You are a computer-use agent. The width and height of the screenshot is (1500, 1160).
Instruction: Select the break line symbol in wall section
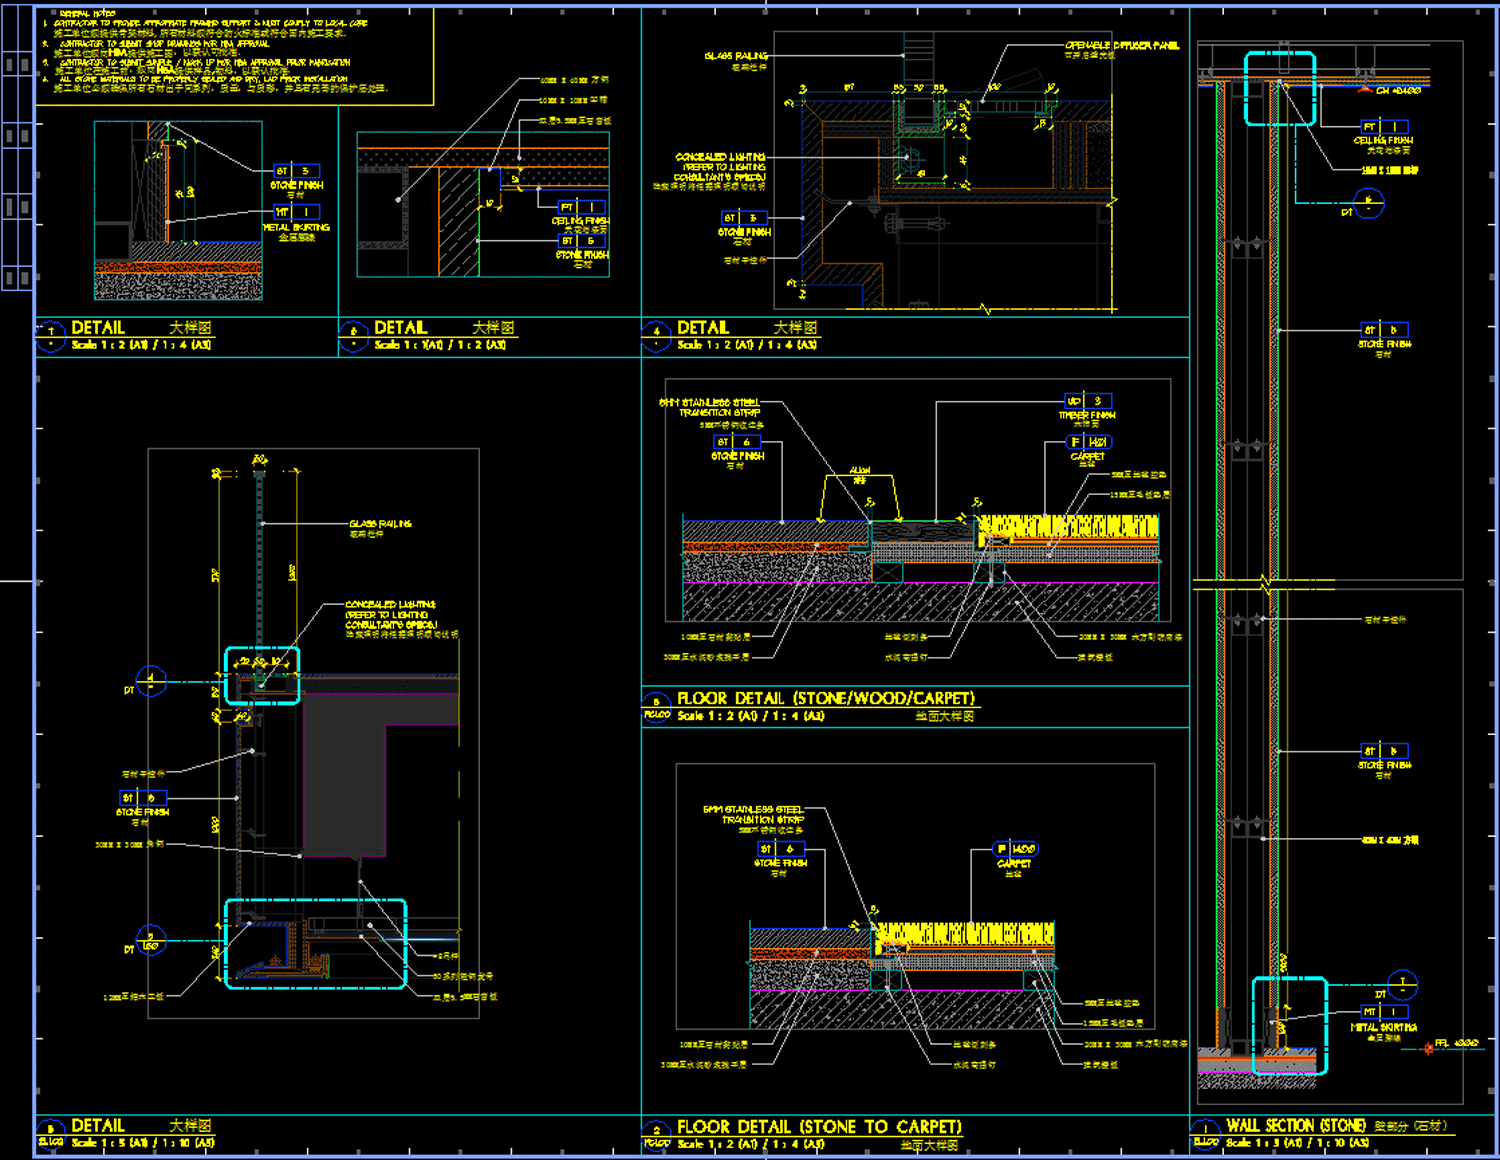point(1268,582)
